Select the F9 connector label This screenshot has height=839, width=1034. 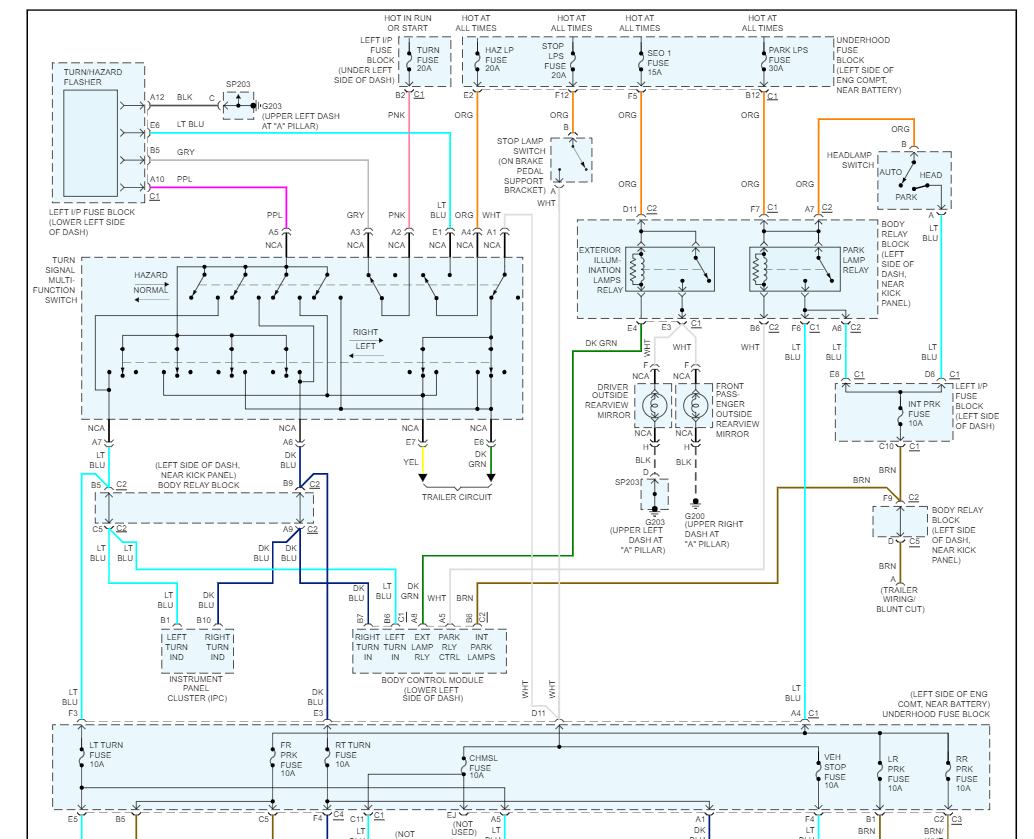pyautogui.click(x=888, y=498)
